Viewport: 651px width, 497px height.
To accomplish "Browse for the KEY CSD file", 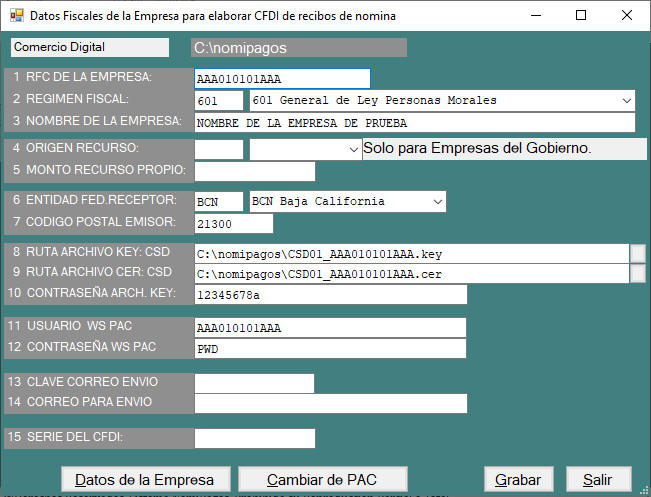I will 637,254.
